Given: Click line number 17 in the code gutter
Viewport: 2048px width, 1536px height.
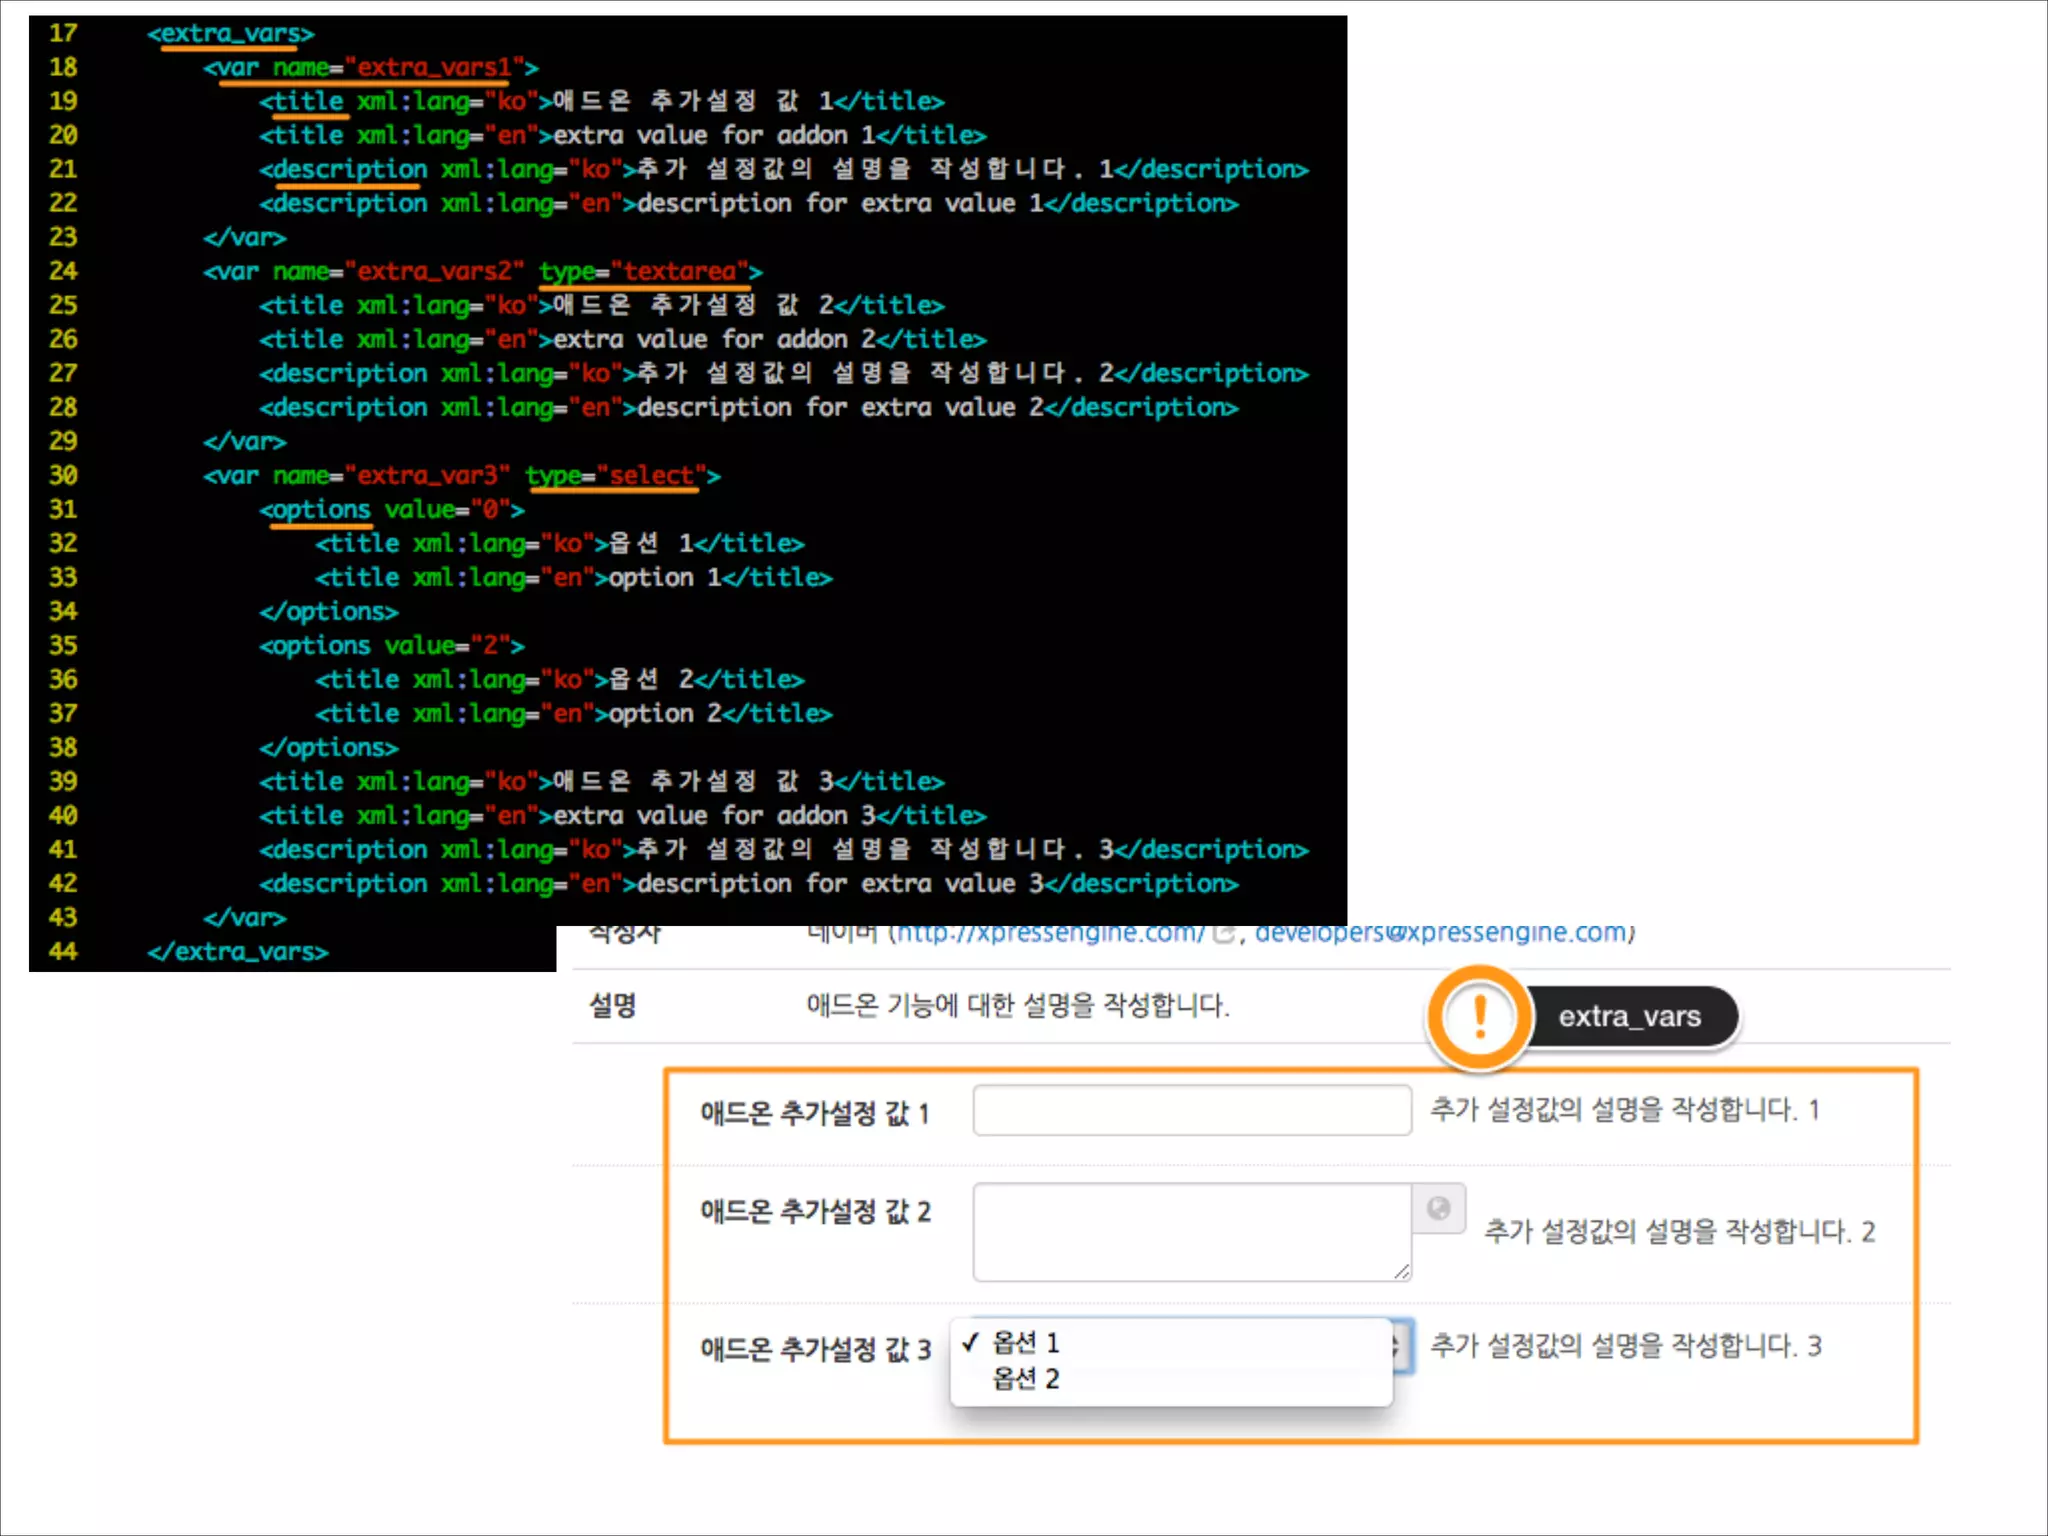Looking at the screenshot, I should (x=63, y=33).
